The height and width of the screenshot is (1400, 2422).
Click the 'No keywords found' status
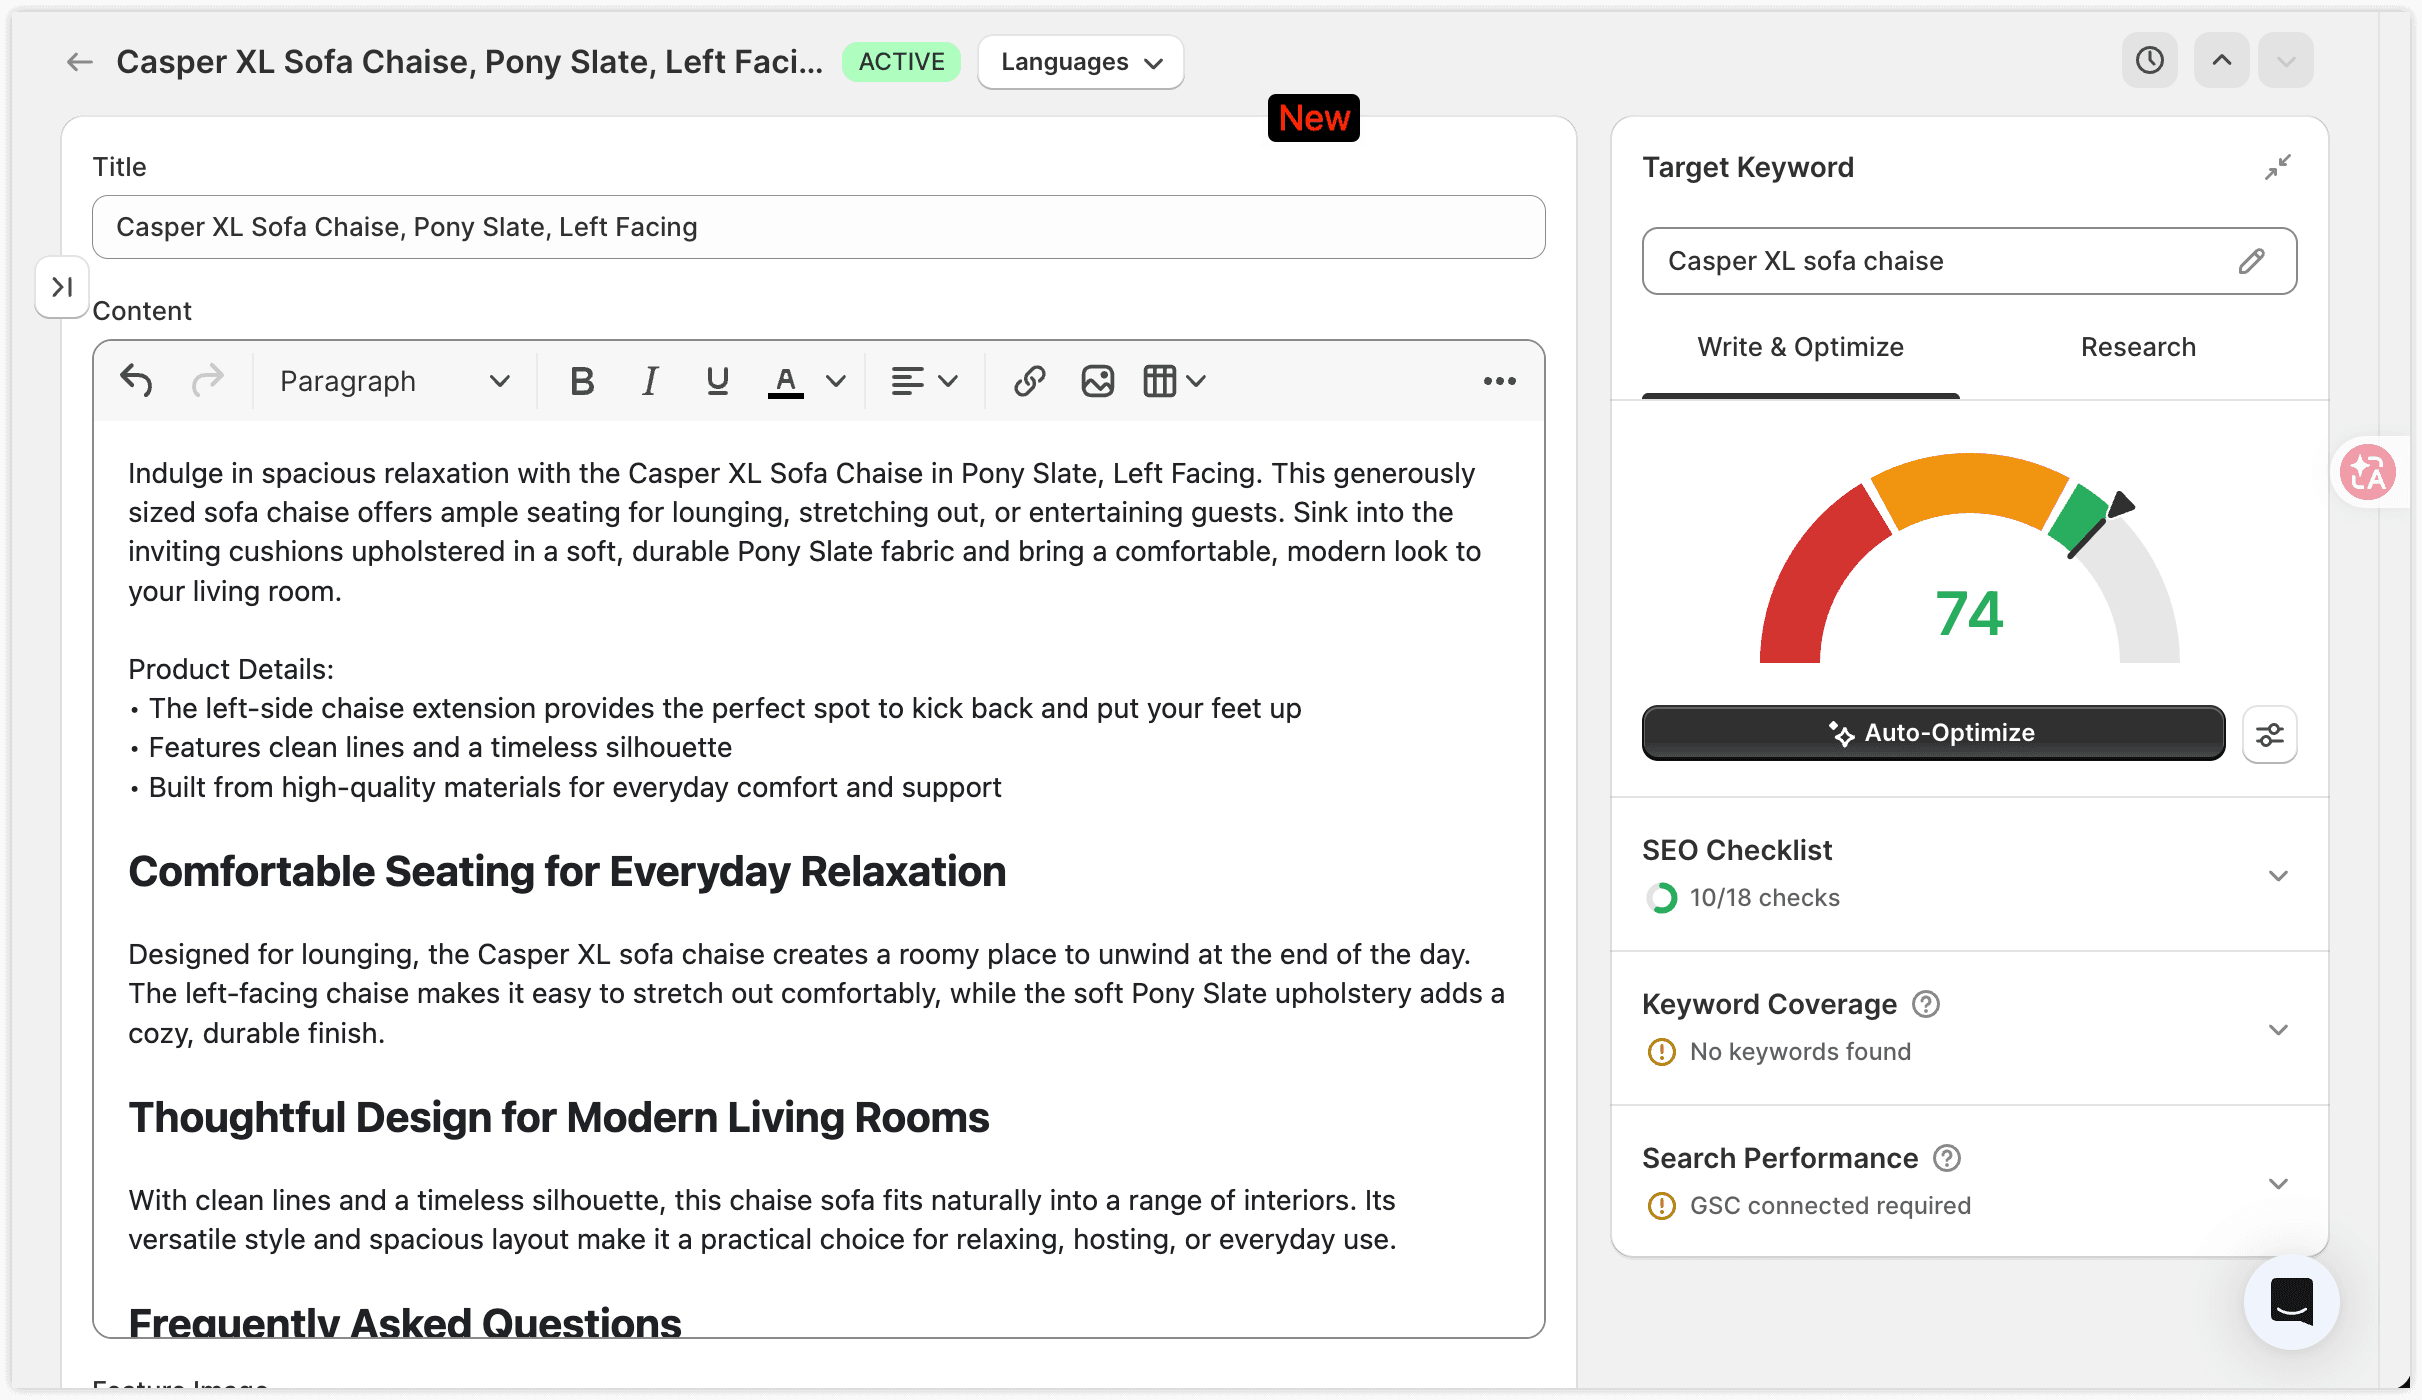coord(1800,1052)
